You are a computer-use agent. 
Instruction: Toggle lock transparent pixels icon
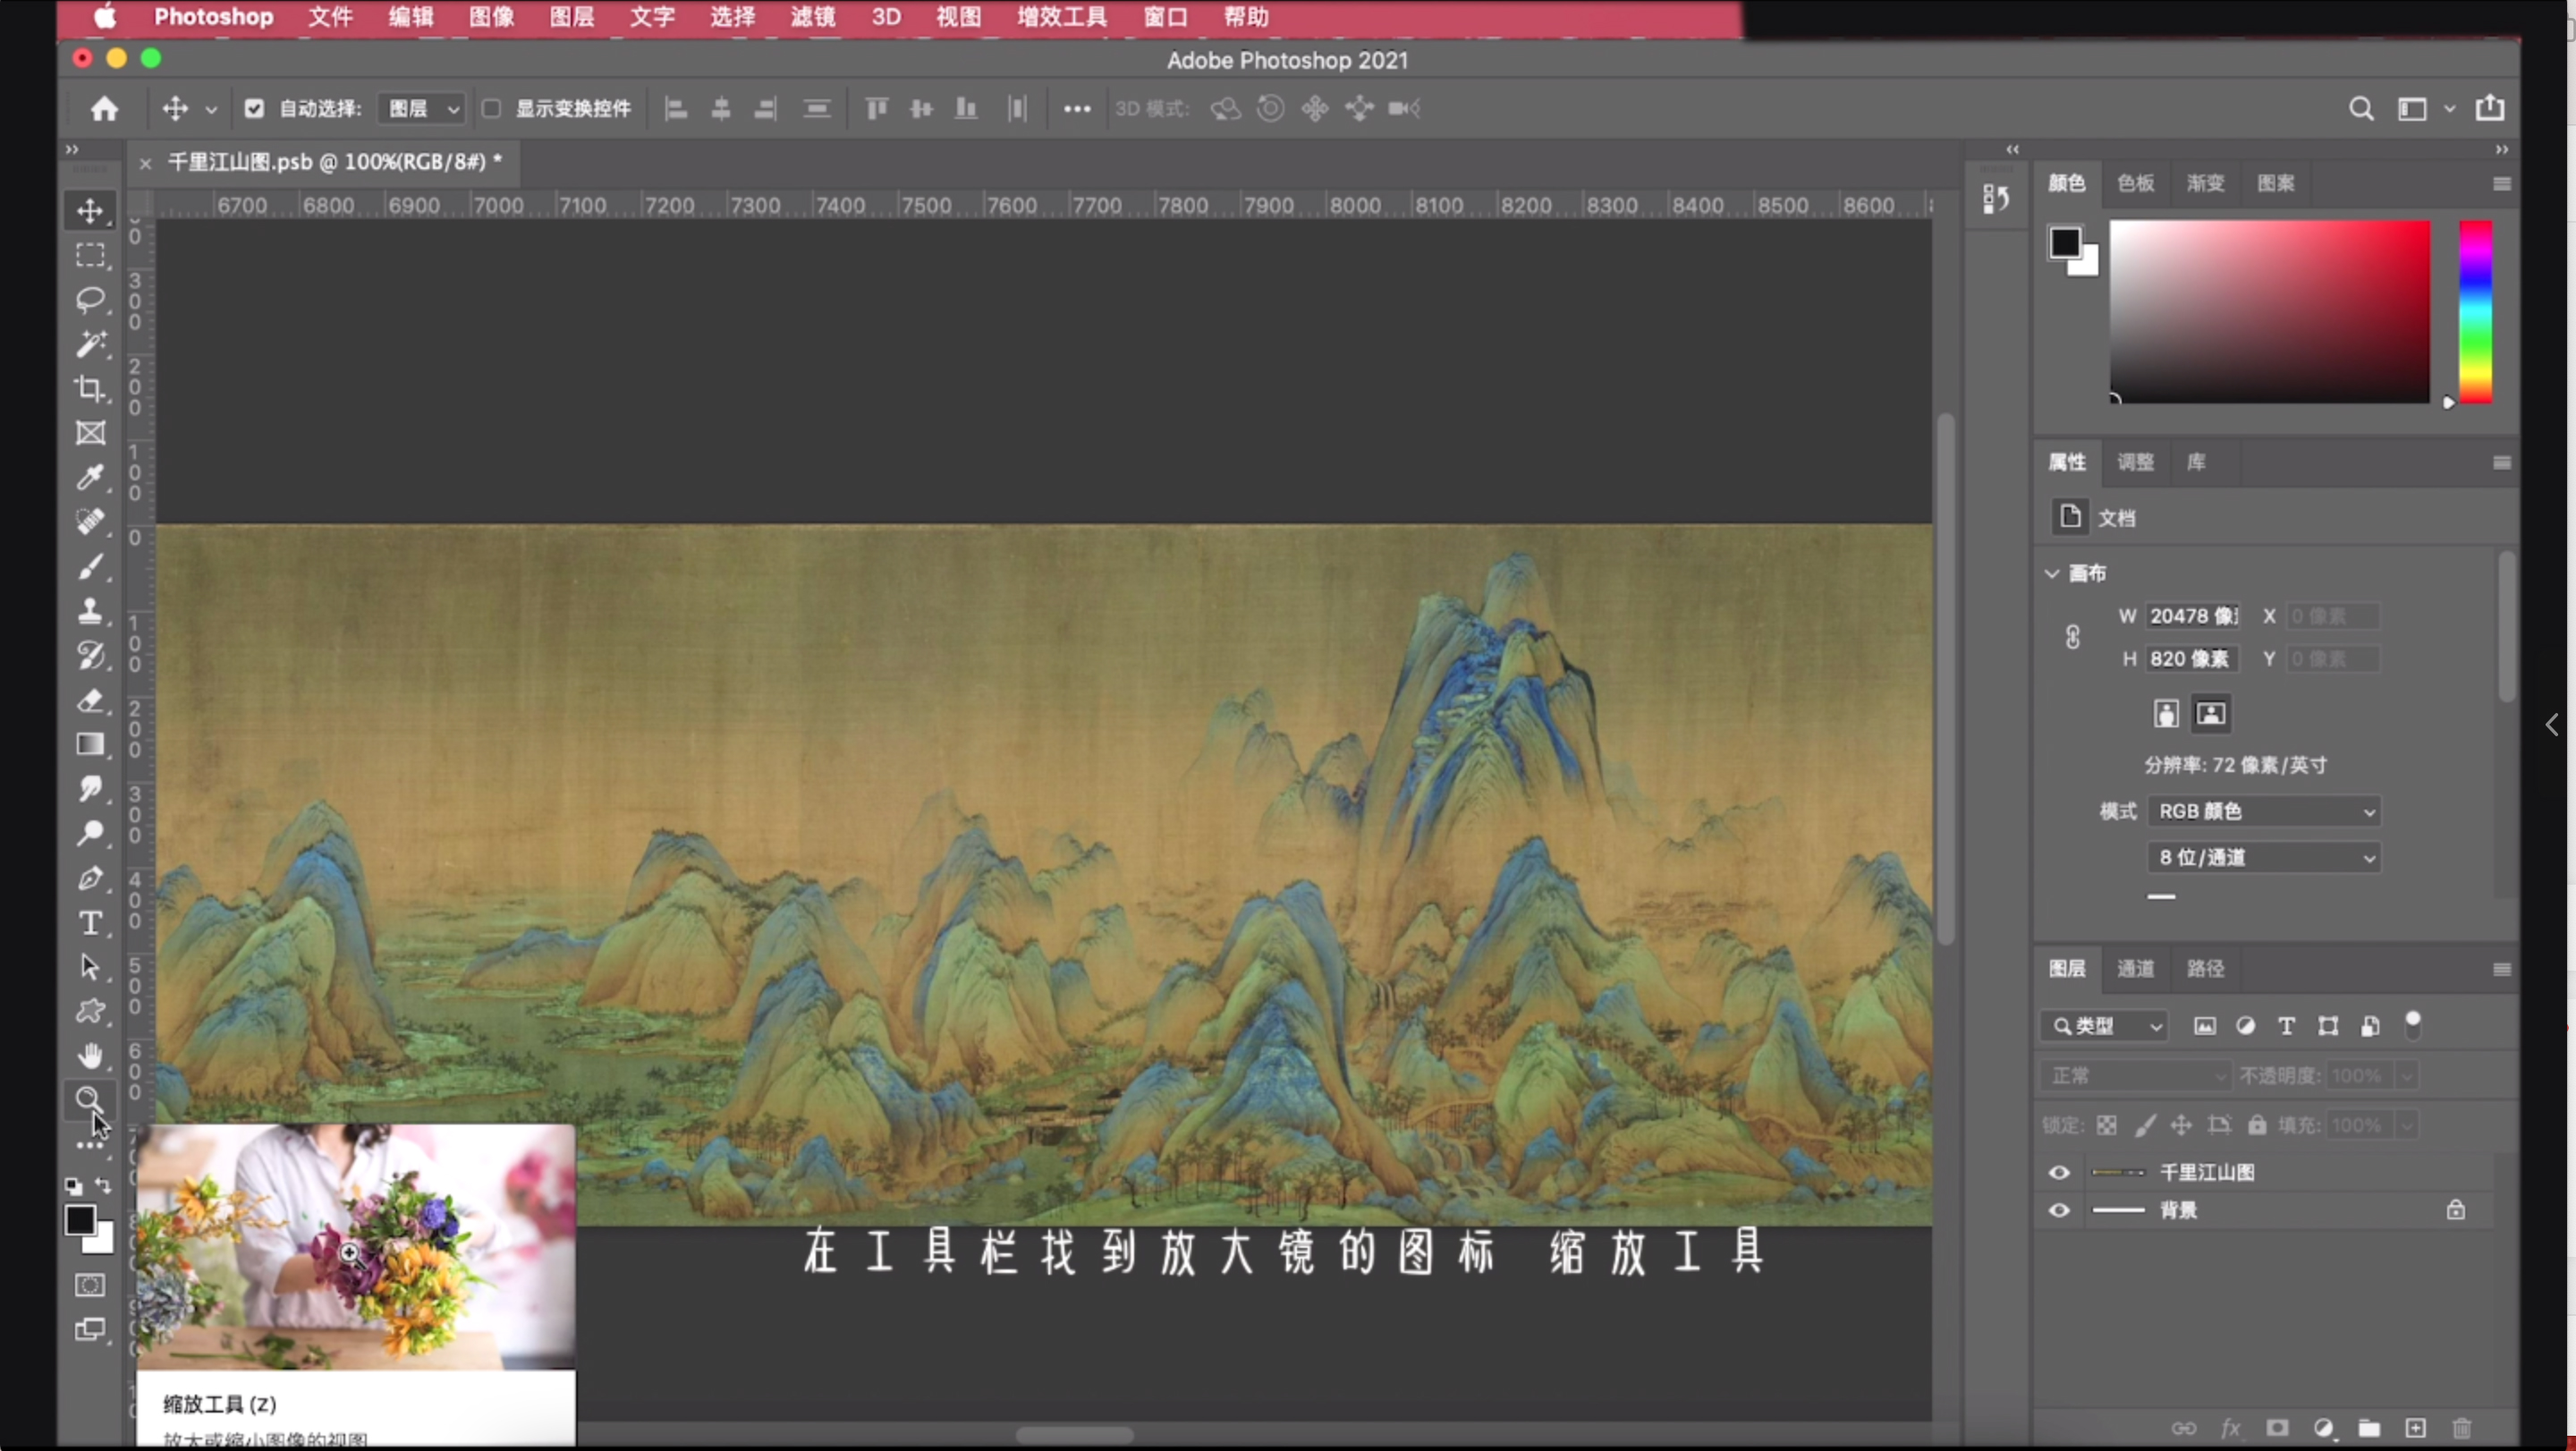[2106, 1125]
